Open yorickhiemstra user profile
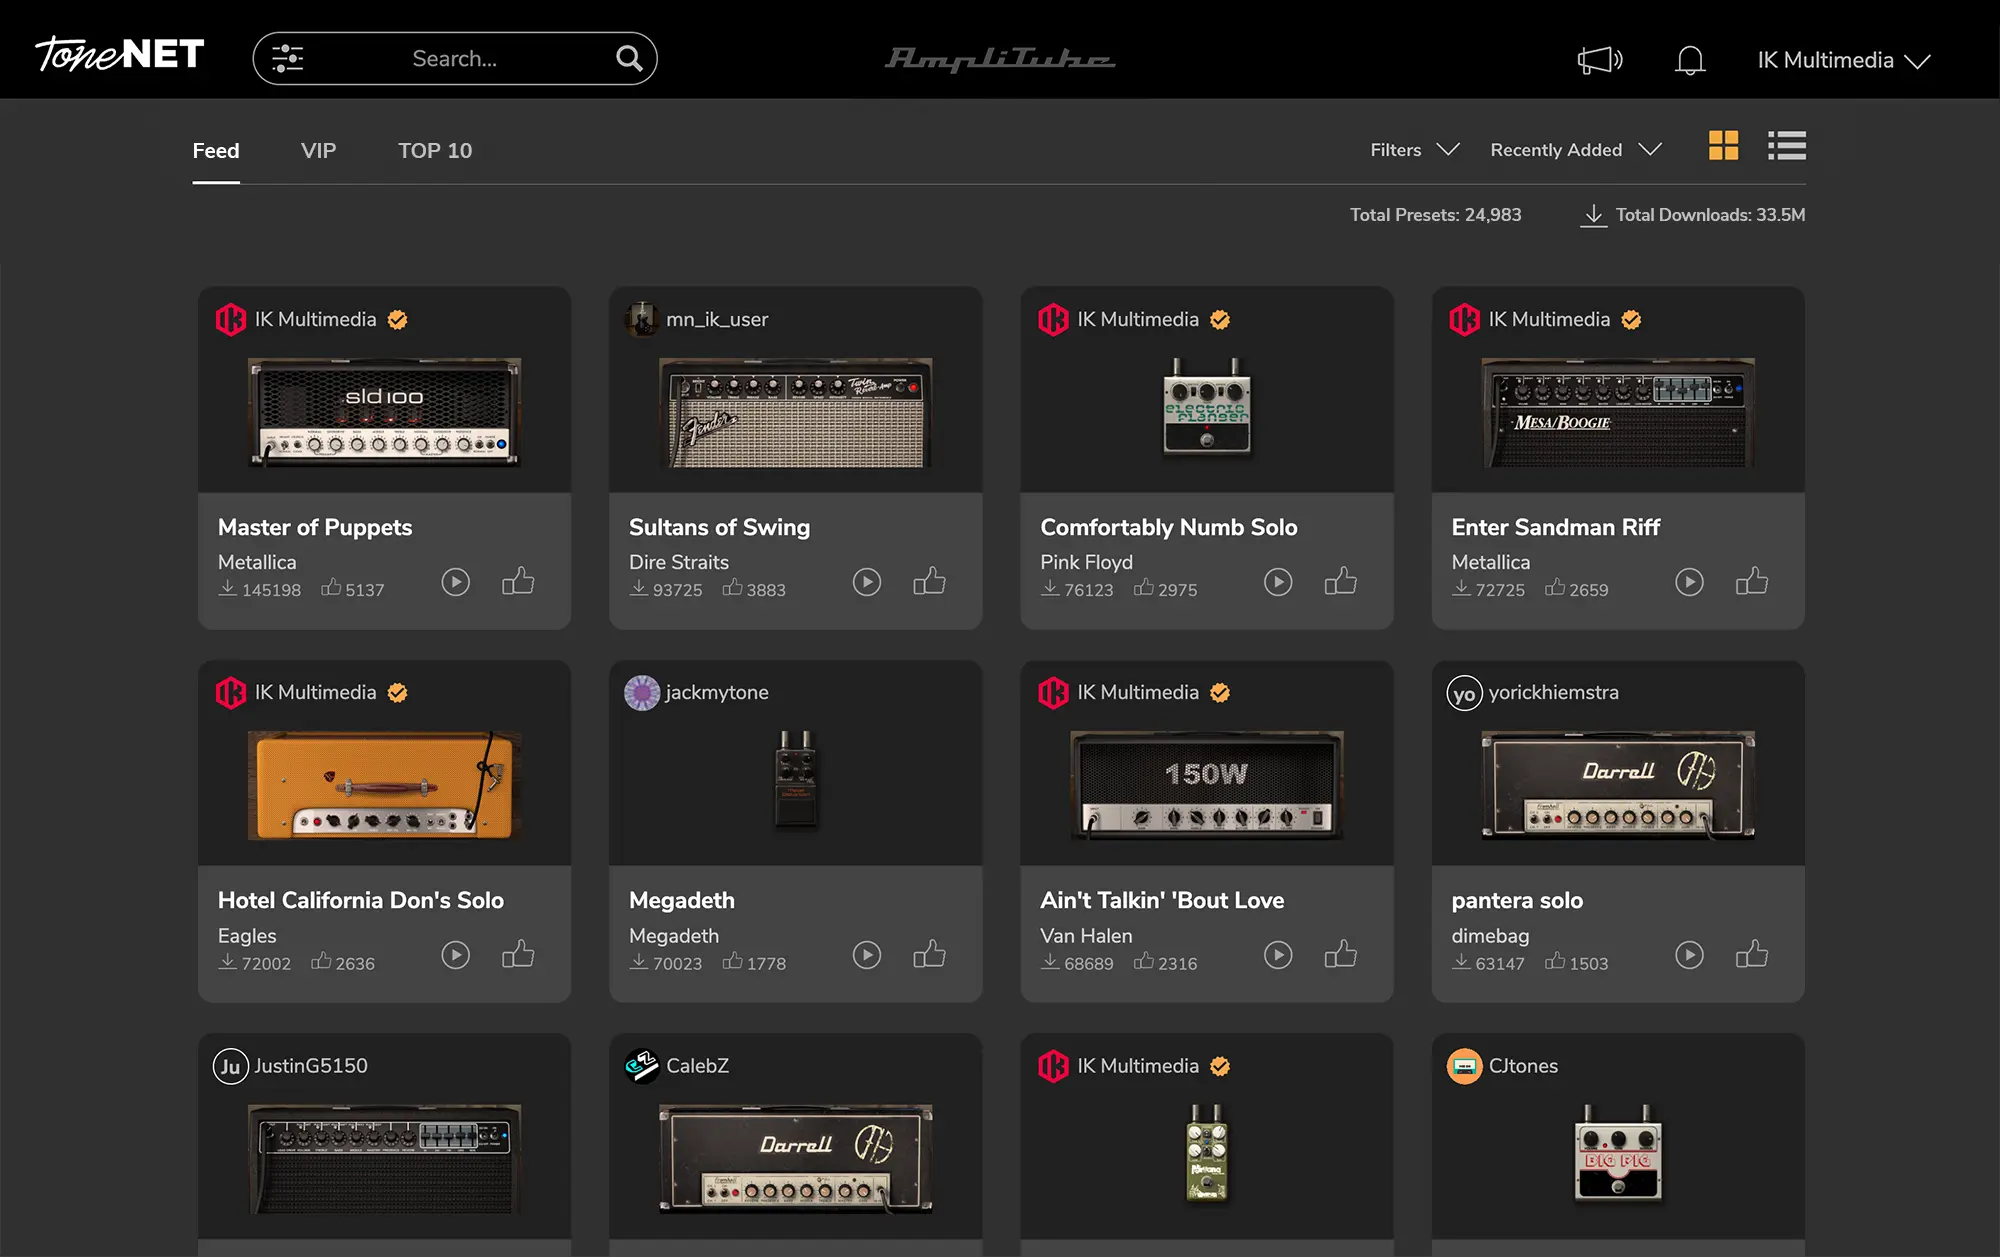This screenshot has width=2000, height=1257. [1552, 692]
